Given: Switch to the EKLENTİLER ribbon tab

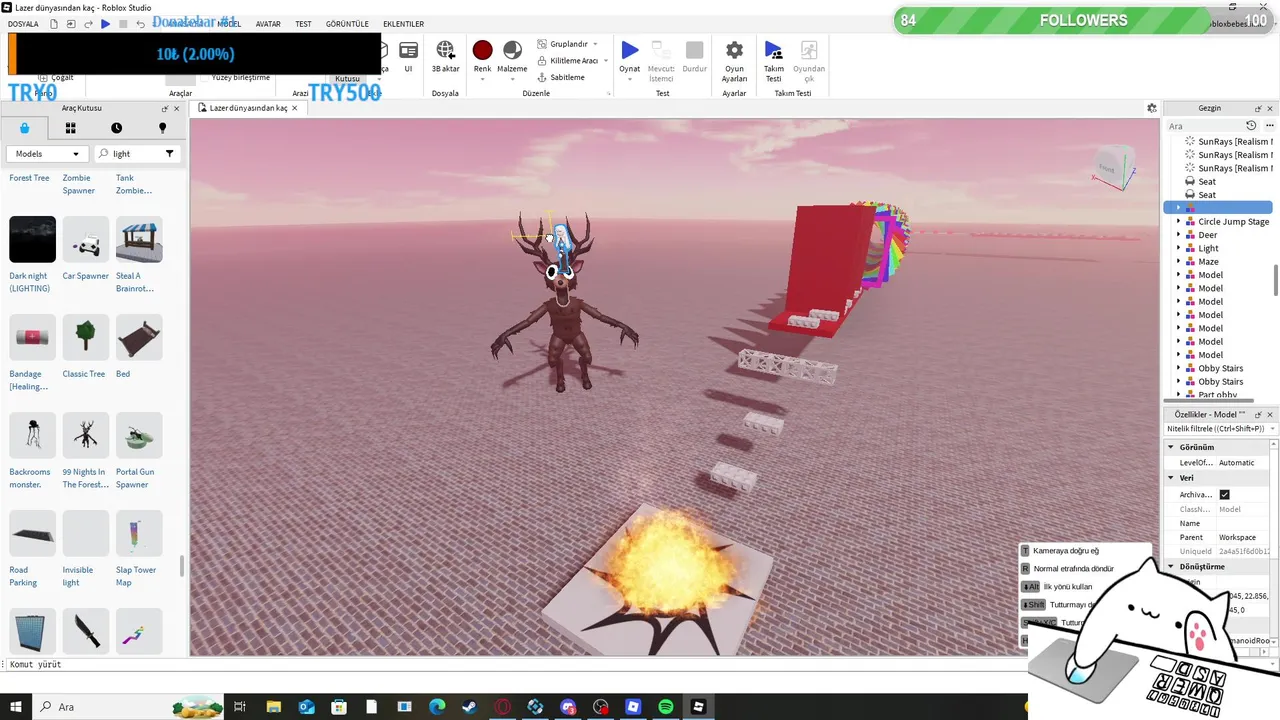Looking at the screenshot, I should 403,24.
